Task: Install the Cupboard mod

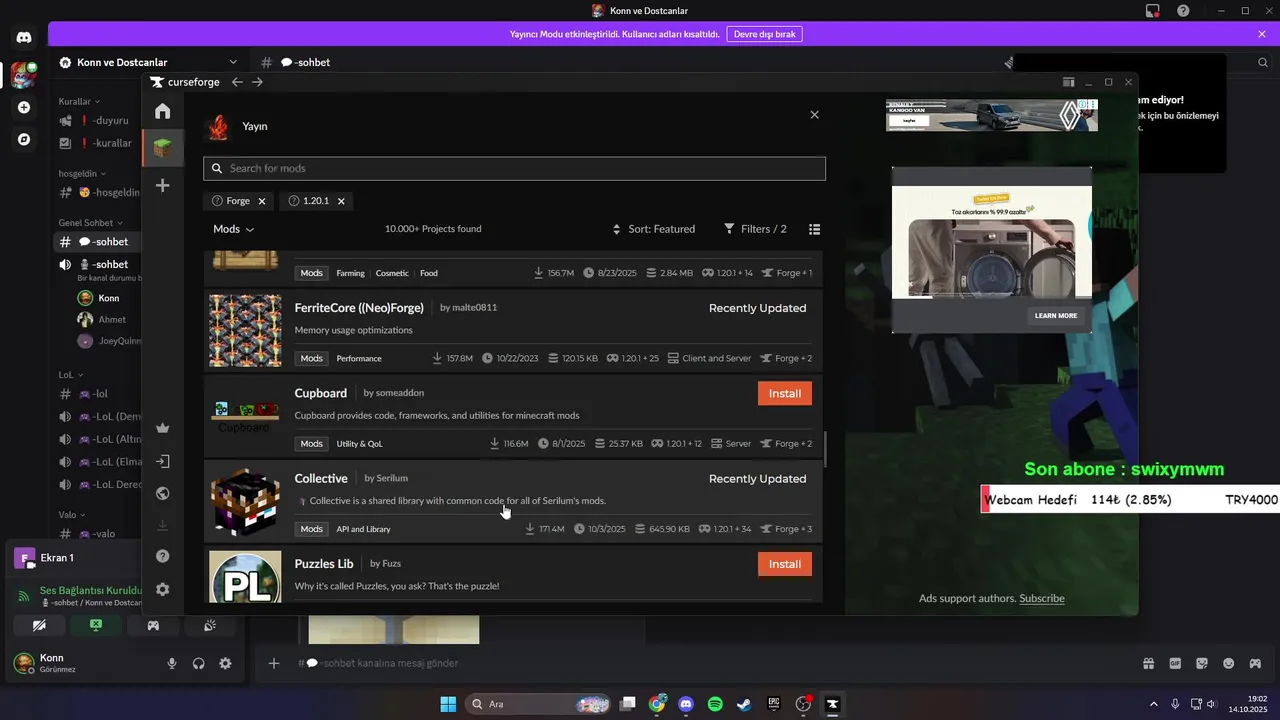Action: click(785, 393)
